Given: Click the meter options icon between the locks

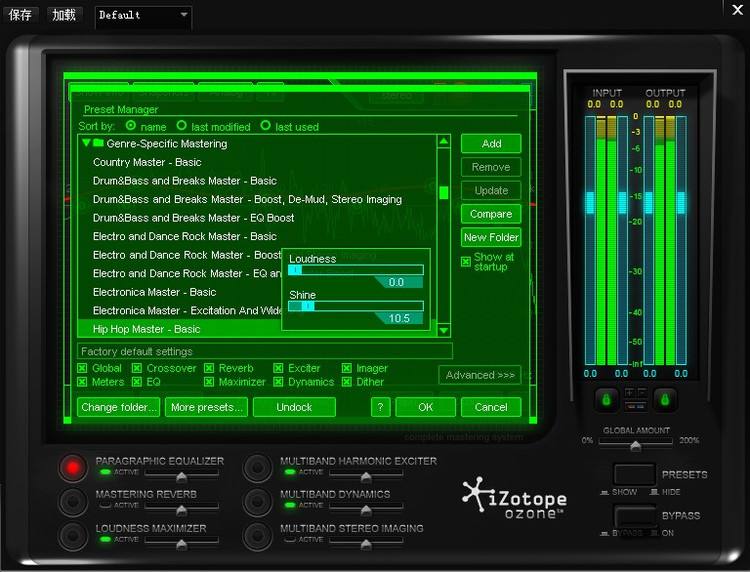Looking at the screenshot, I should point(636,400).
